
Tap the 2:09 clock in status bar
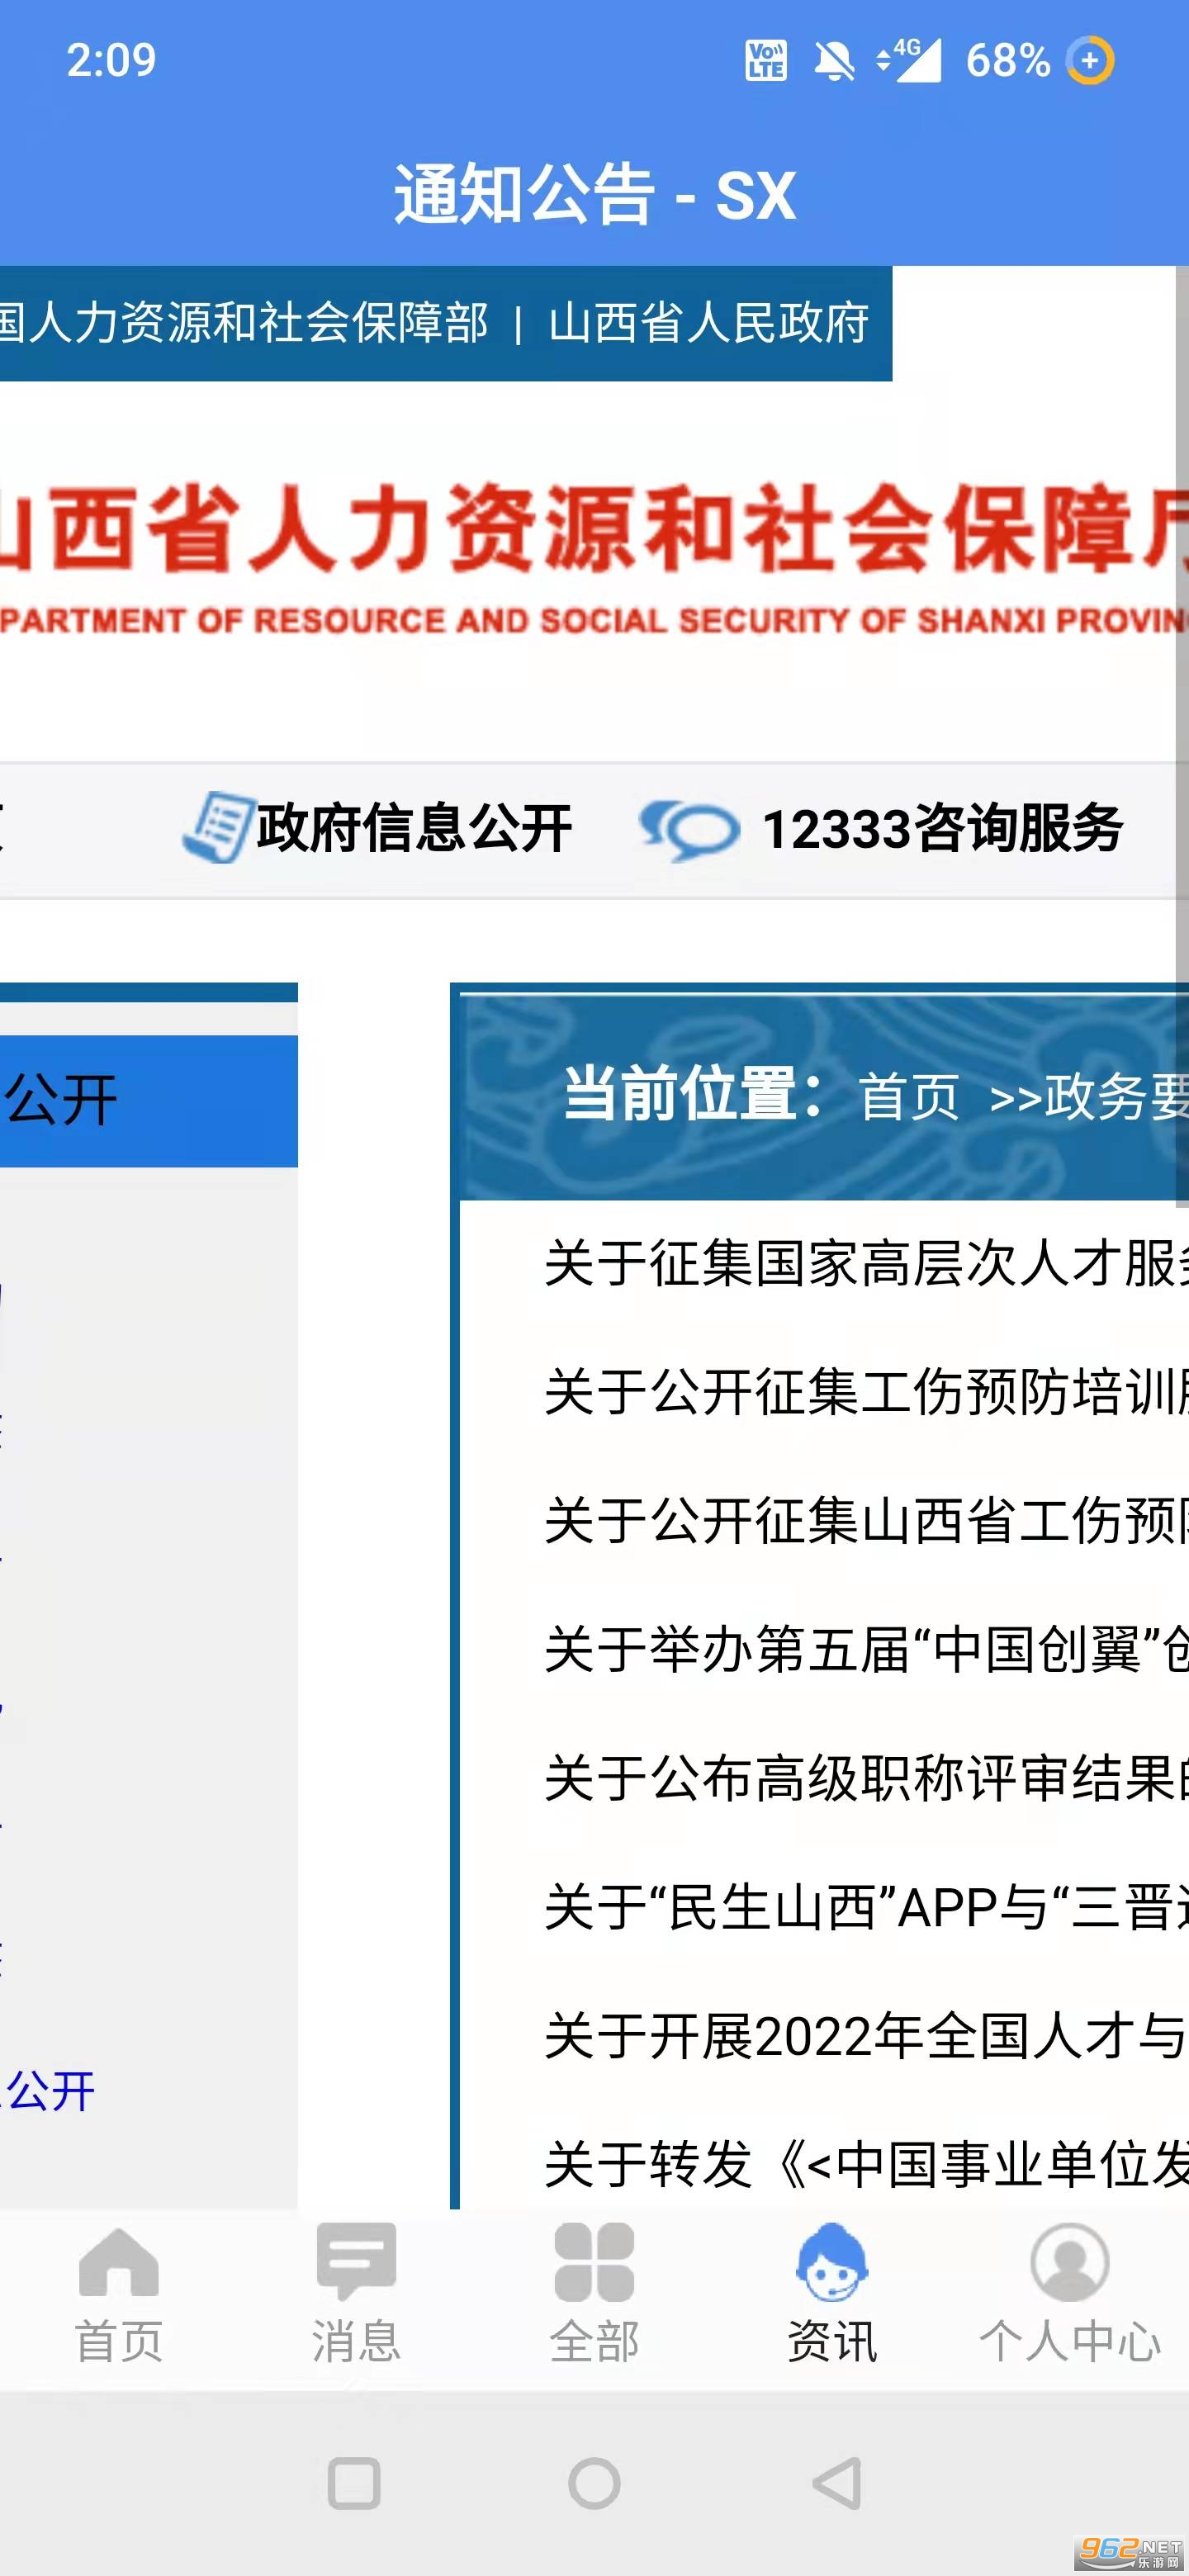[111, 60]
